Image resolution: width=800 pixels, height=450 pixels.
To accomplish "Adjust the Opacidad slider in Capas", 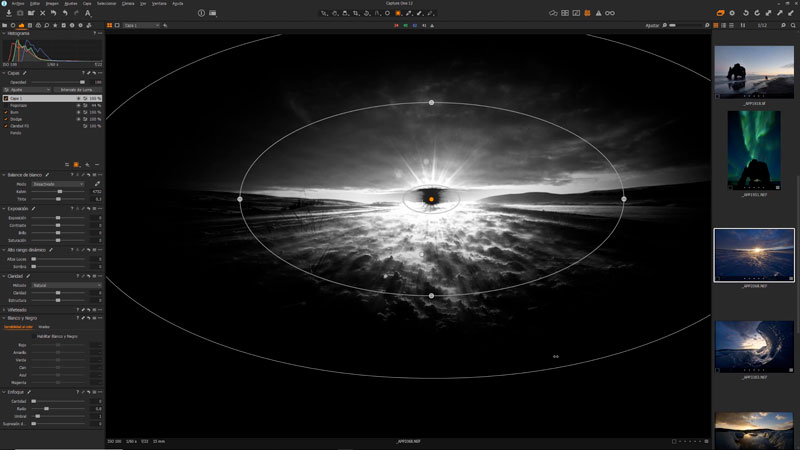I will tap(82, 81).
